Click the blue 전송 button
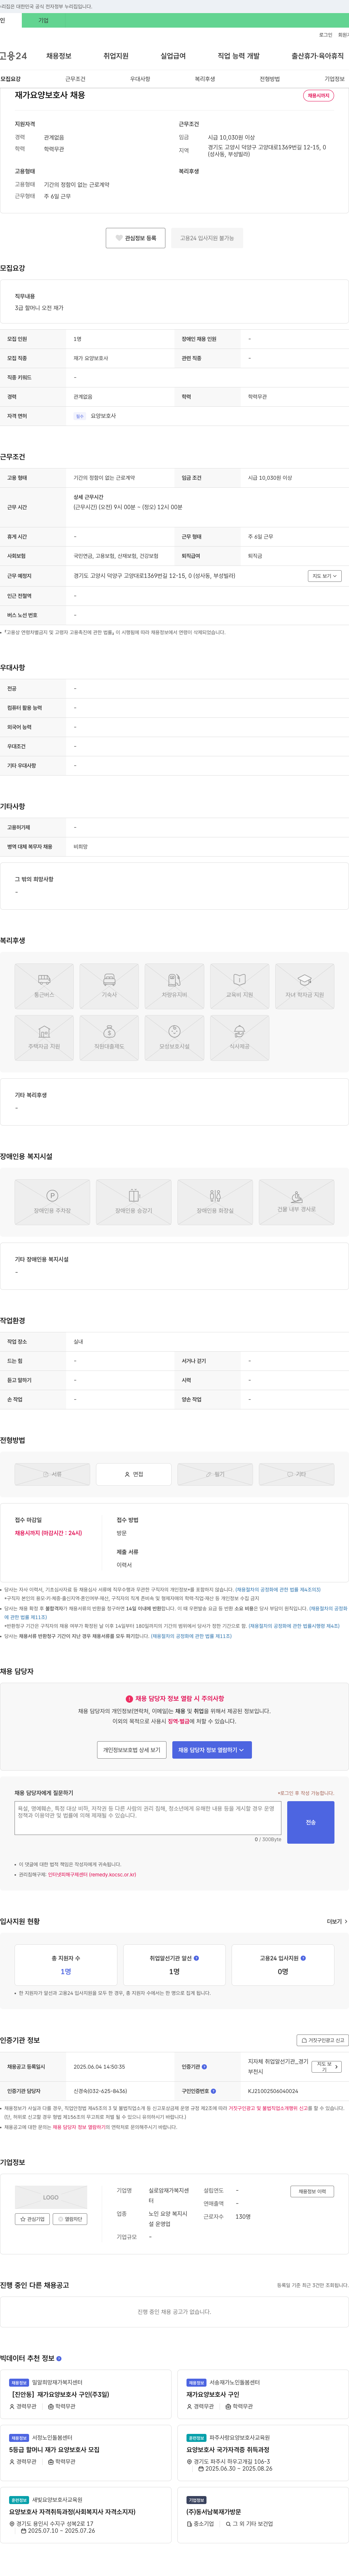 311,1822
